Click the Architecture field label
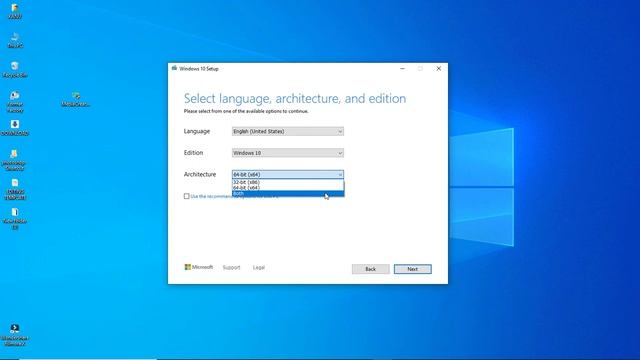 click(x=200, y=174)
